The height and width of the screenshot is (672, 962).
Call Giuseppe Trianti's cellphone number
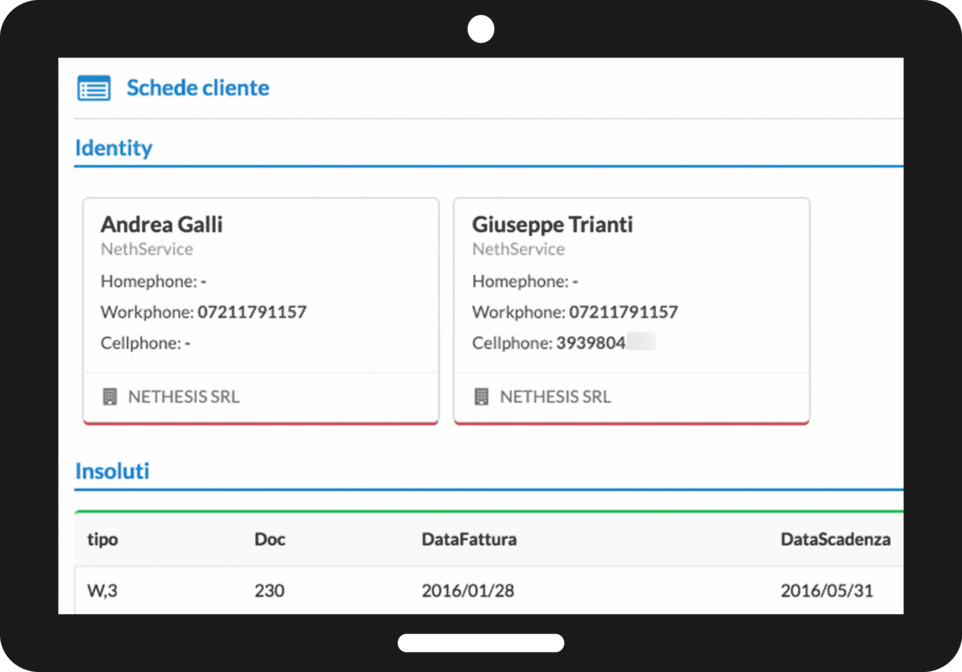600,342
